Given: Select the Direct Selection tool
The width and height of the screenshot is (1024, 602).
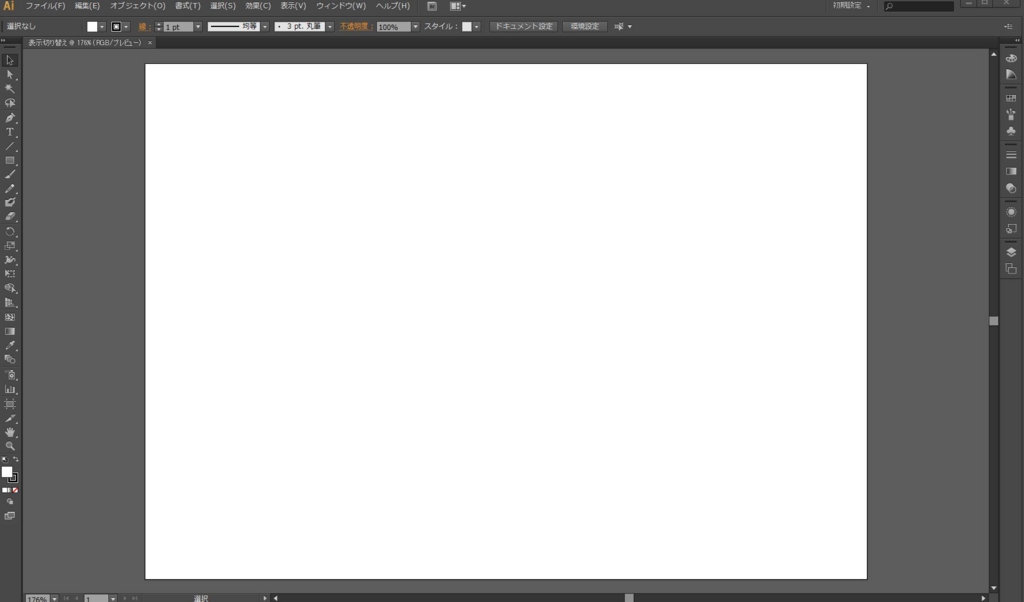Looking at the screenshot, I should [10, 74].
